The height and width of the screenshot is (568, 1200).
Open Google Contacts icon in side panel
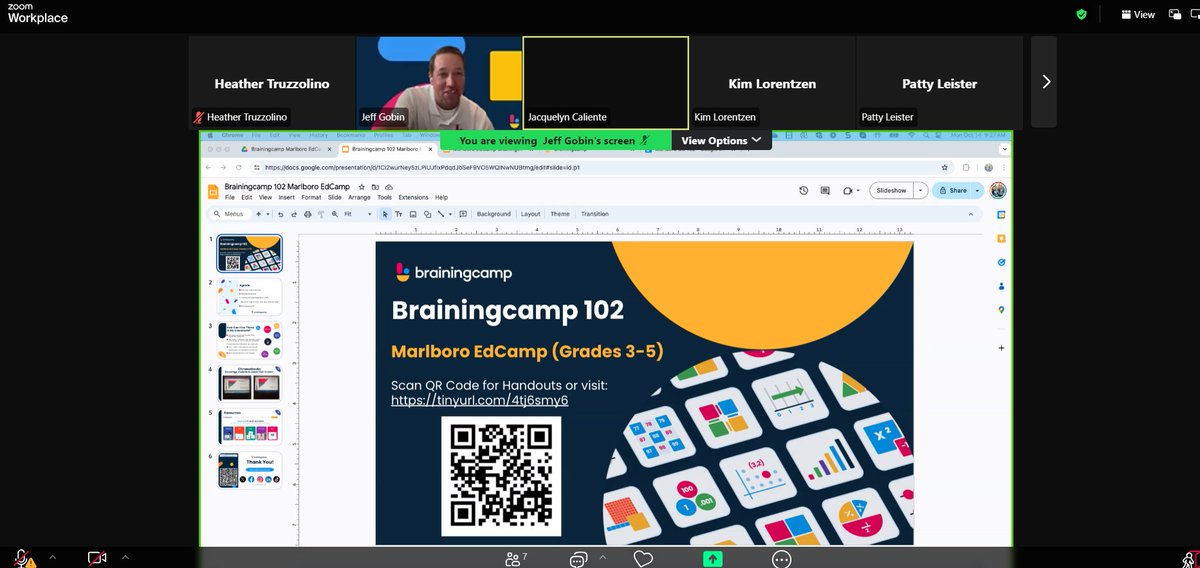pos(1001,286)
